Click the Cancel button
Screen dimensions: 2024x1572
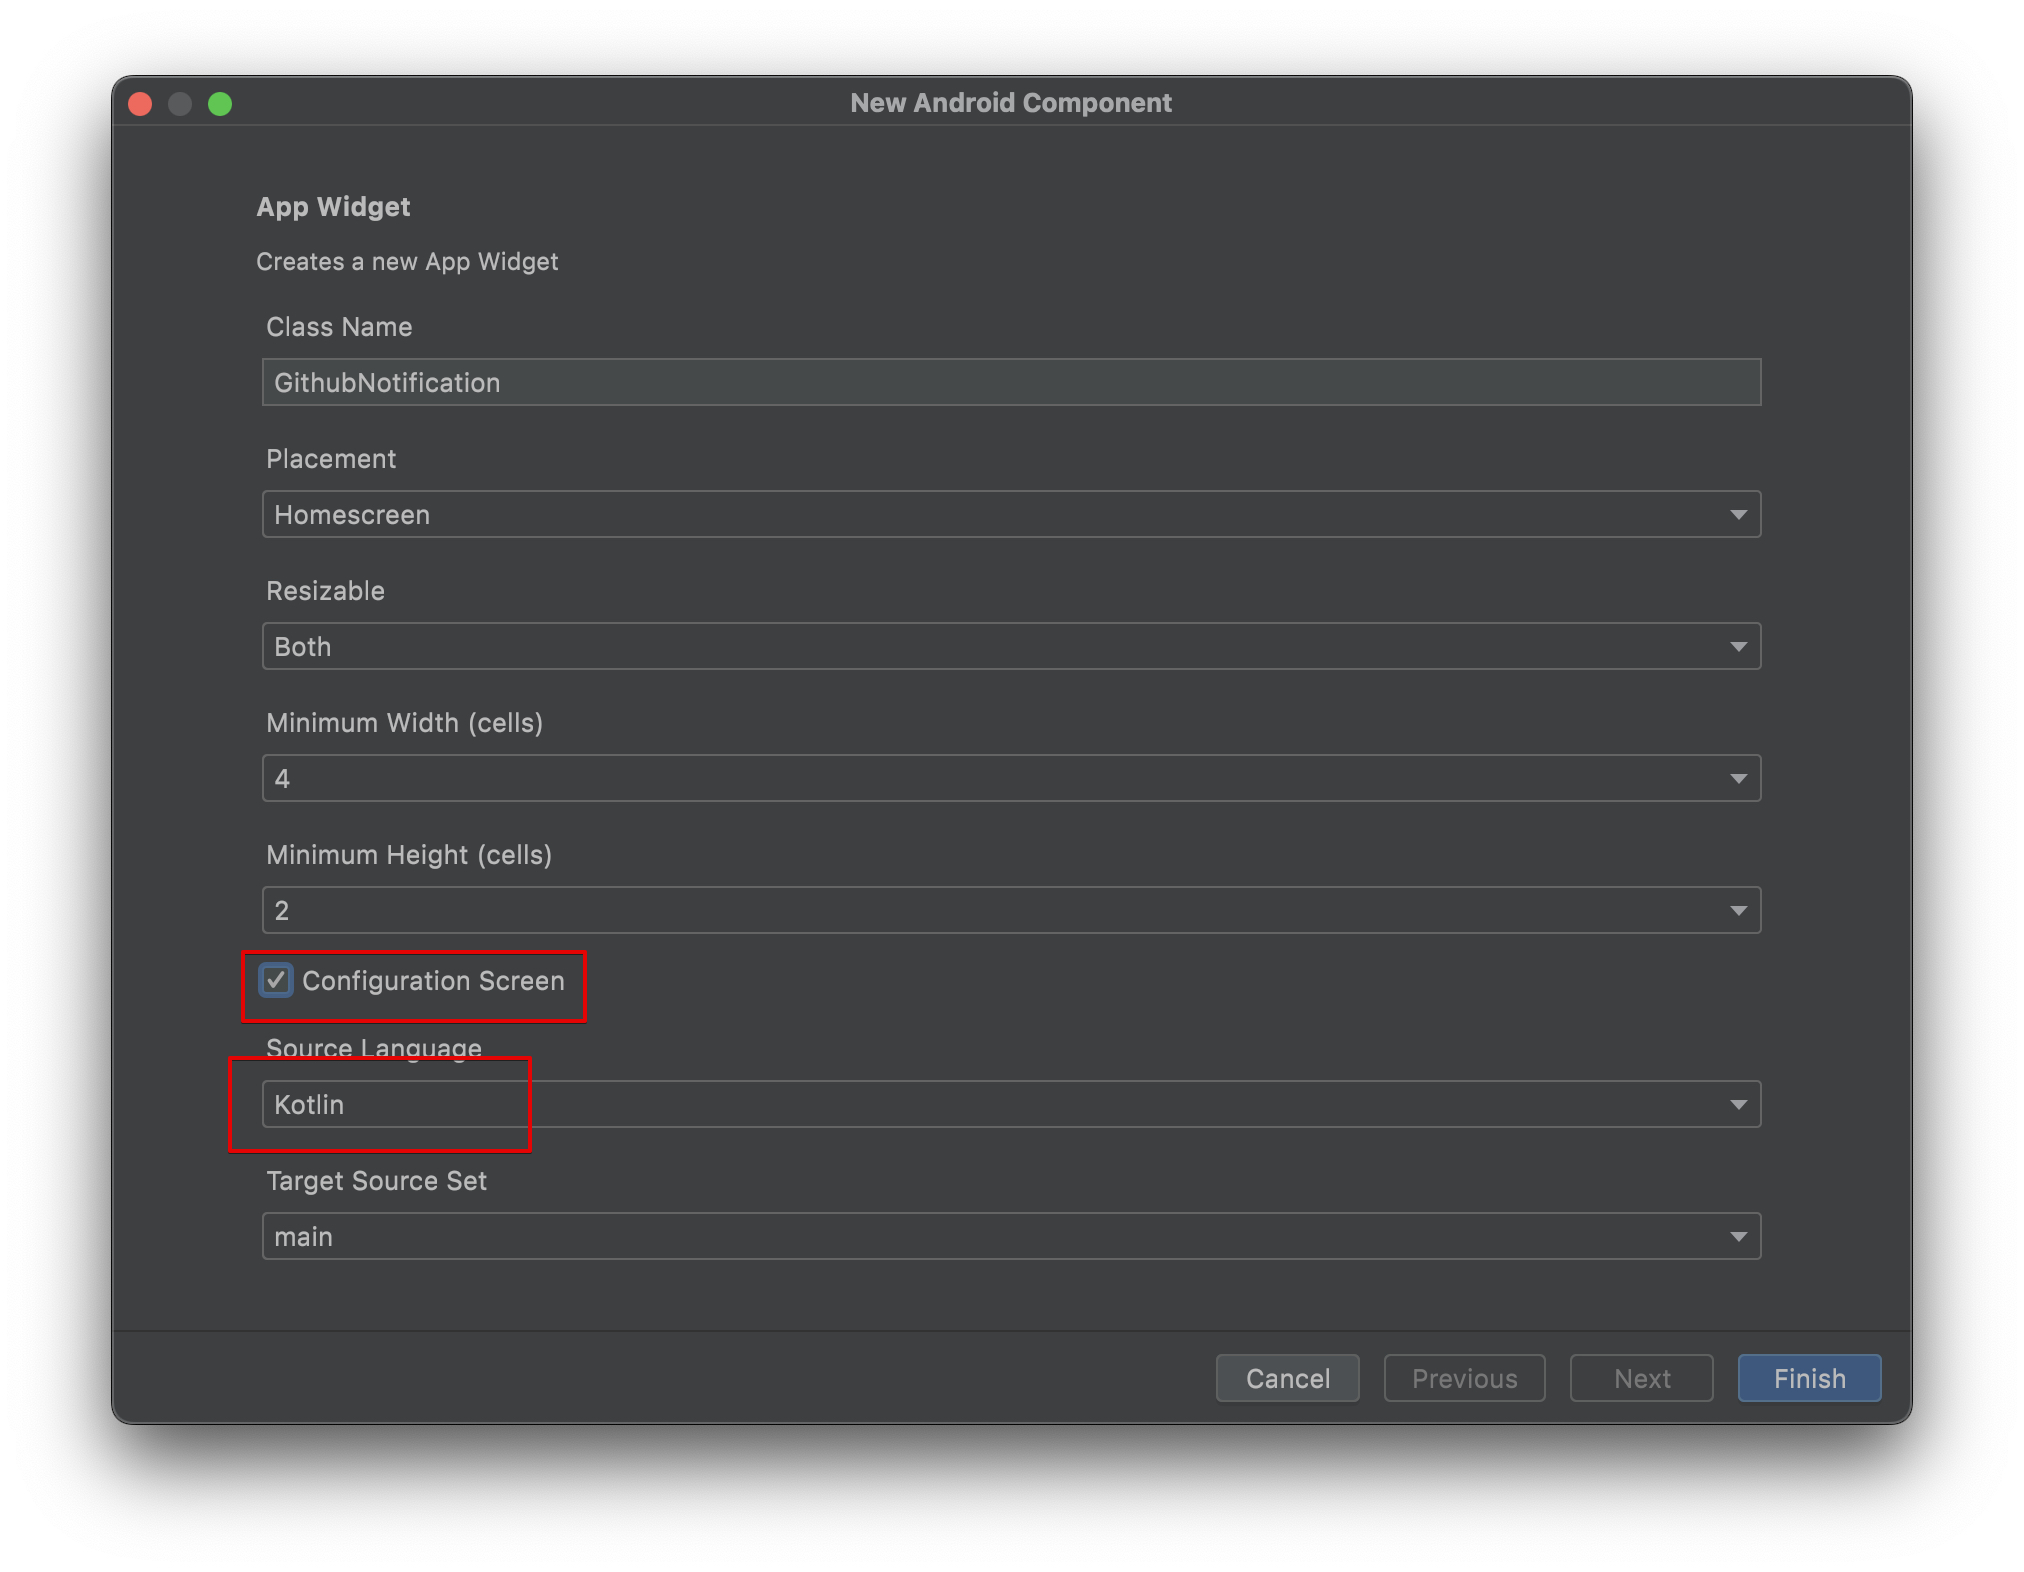[1287, 1378]
